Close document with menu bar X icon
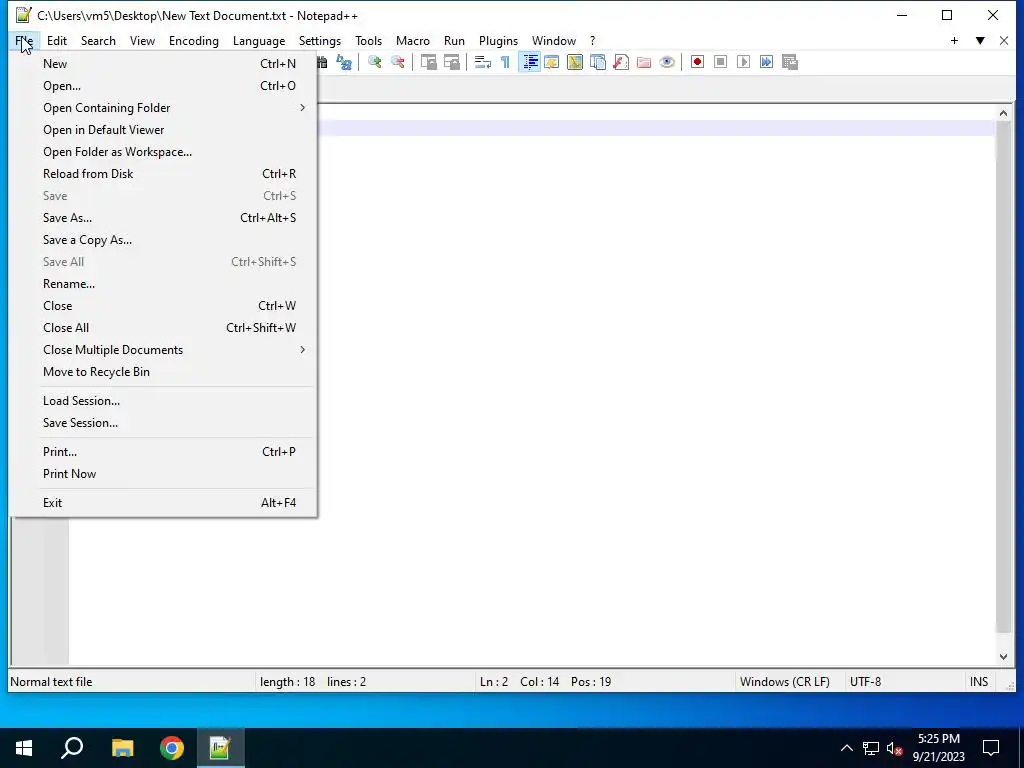The image size is (1024, 768). (1004, 40)
